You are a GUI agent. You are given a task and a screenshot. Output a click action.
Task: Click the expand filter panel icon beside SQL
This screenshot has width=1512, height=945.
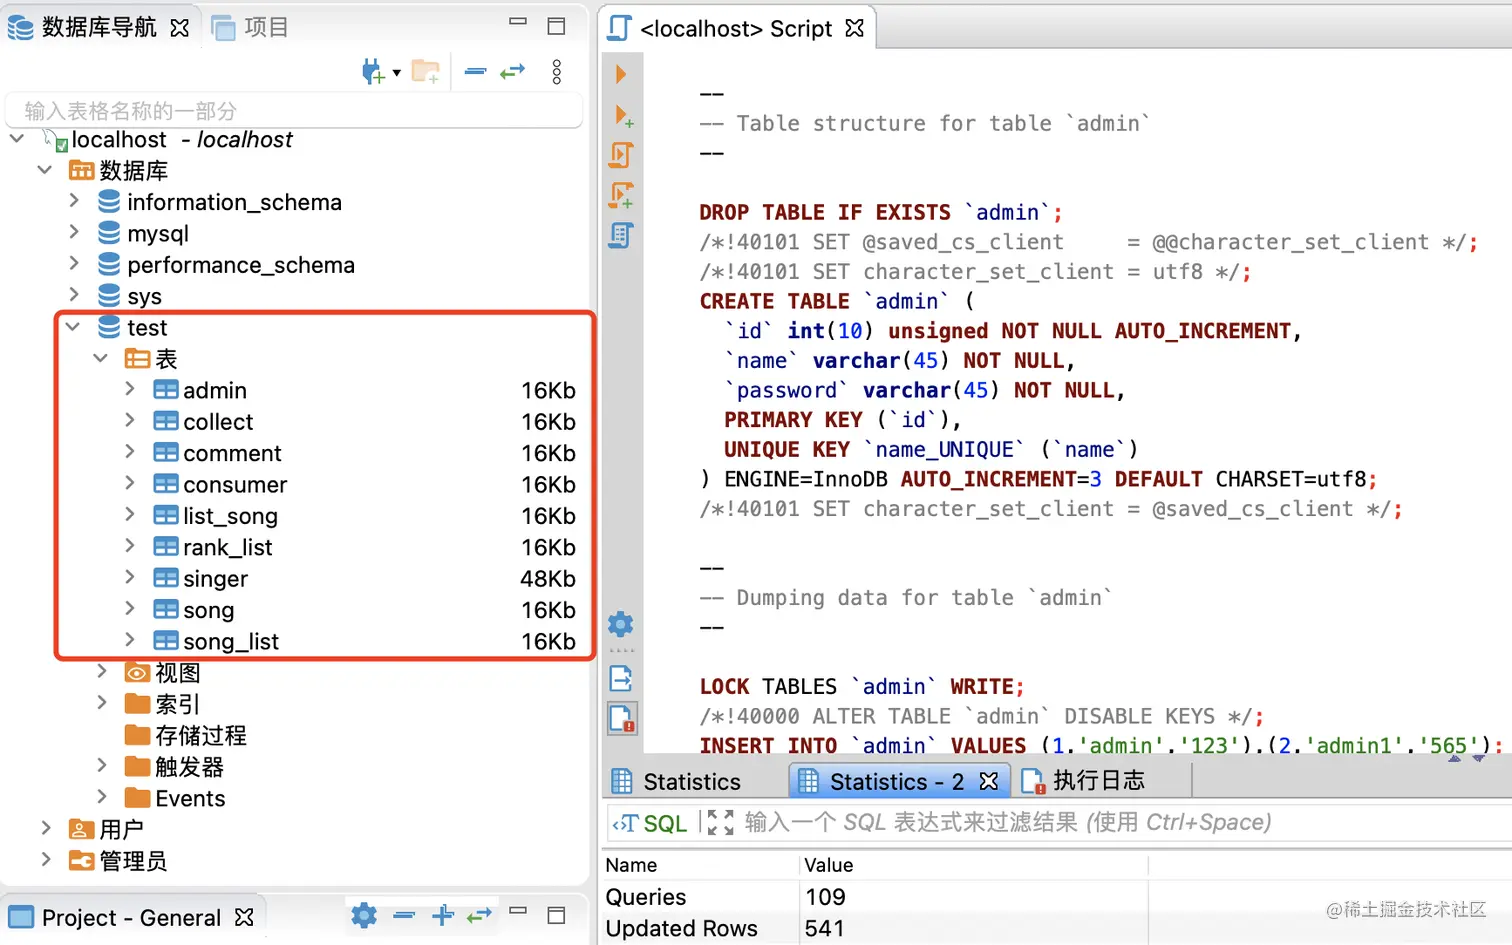point(720,823)
